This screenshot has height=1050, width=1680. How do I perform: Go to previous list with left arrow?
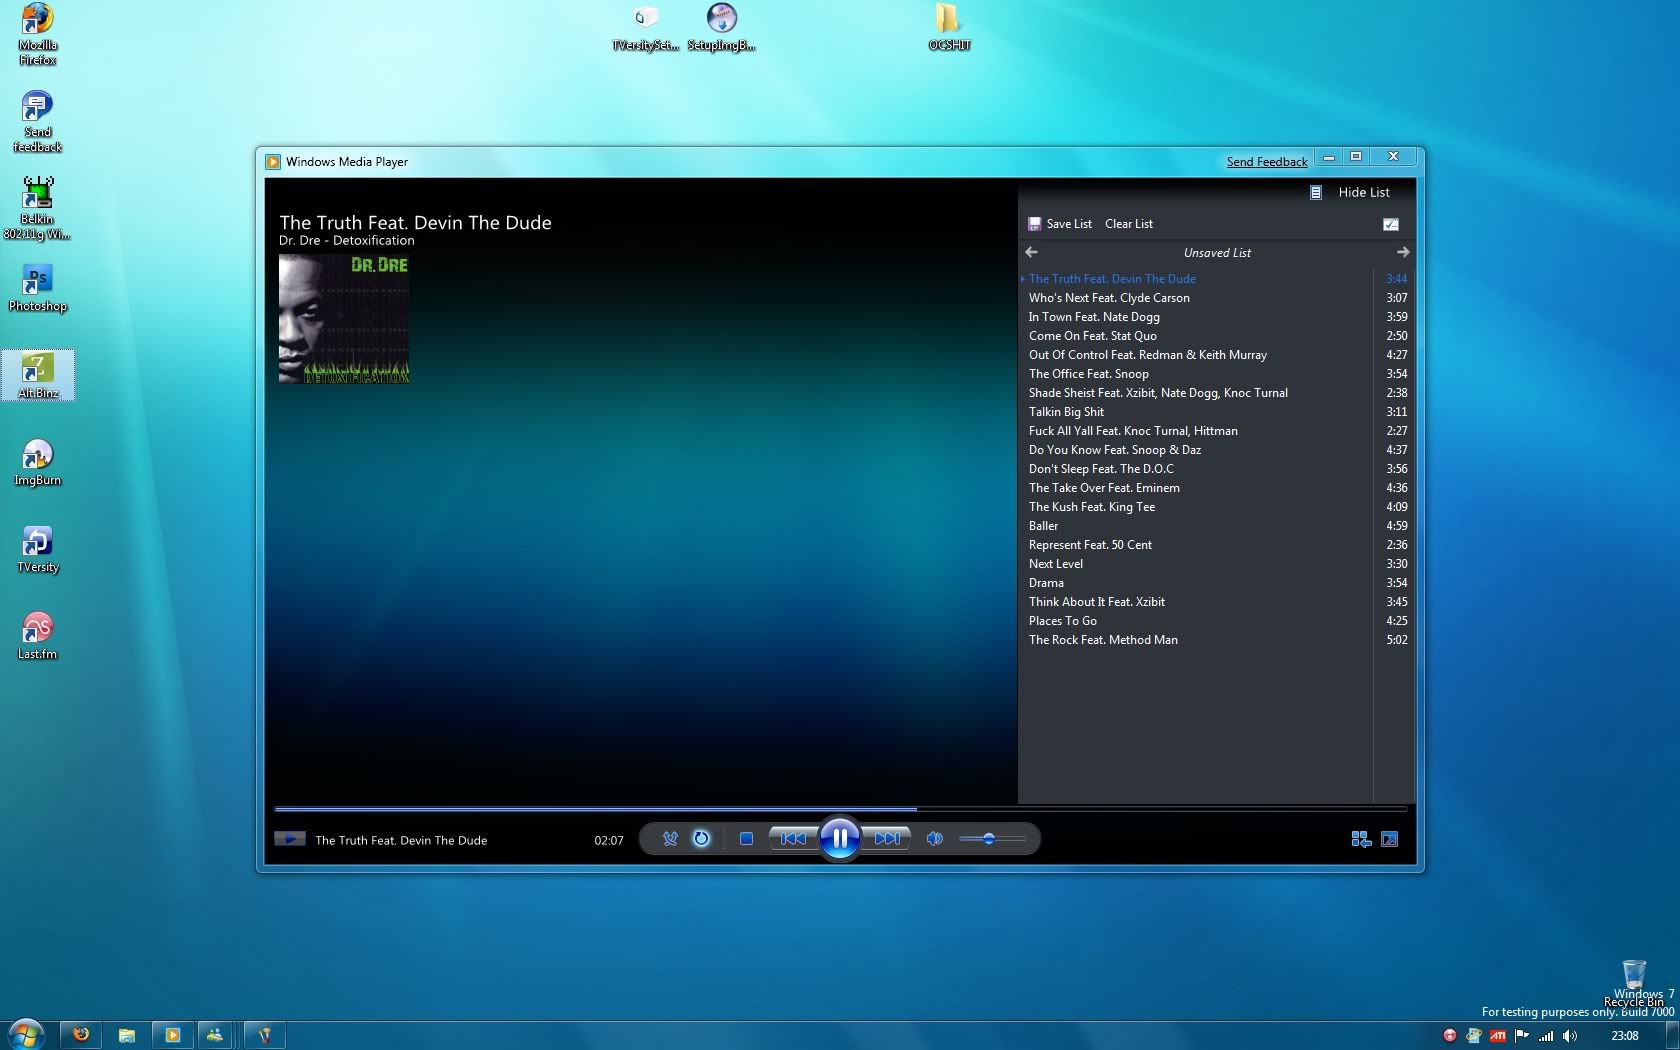(x=1032, y=252)
